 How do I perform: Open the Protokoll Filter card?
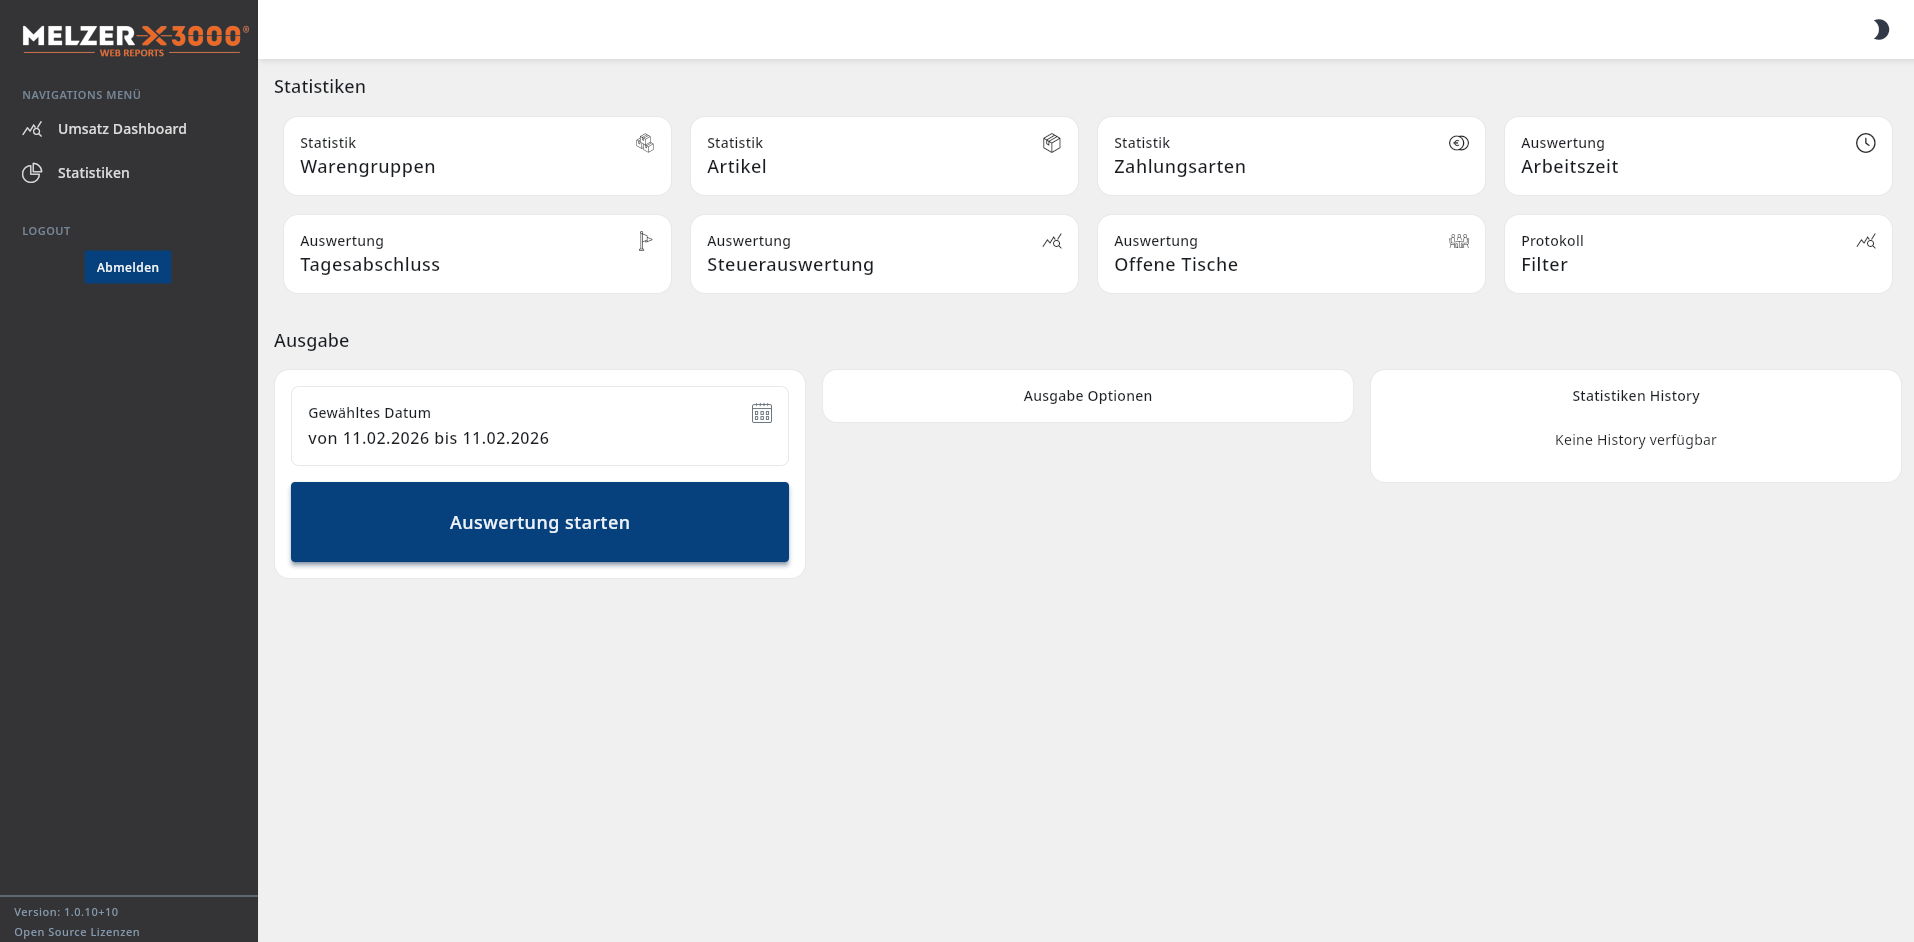pyautogui.click(x=1698, y=254)
